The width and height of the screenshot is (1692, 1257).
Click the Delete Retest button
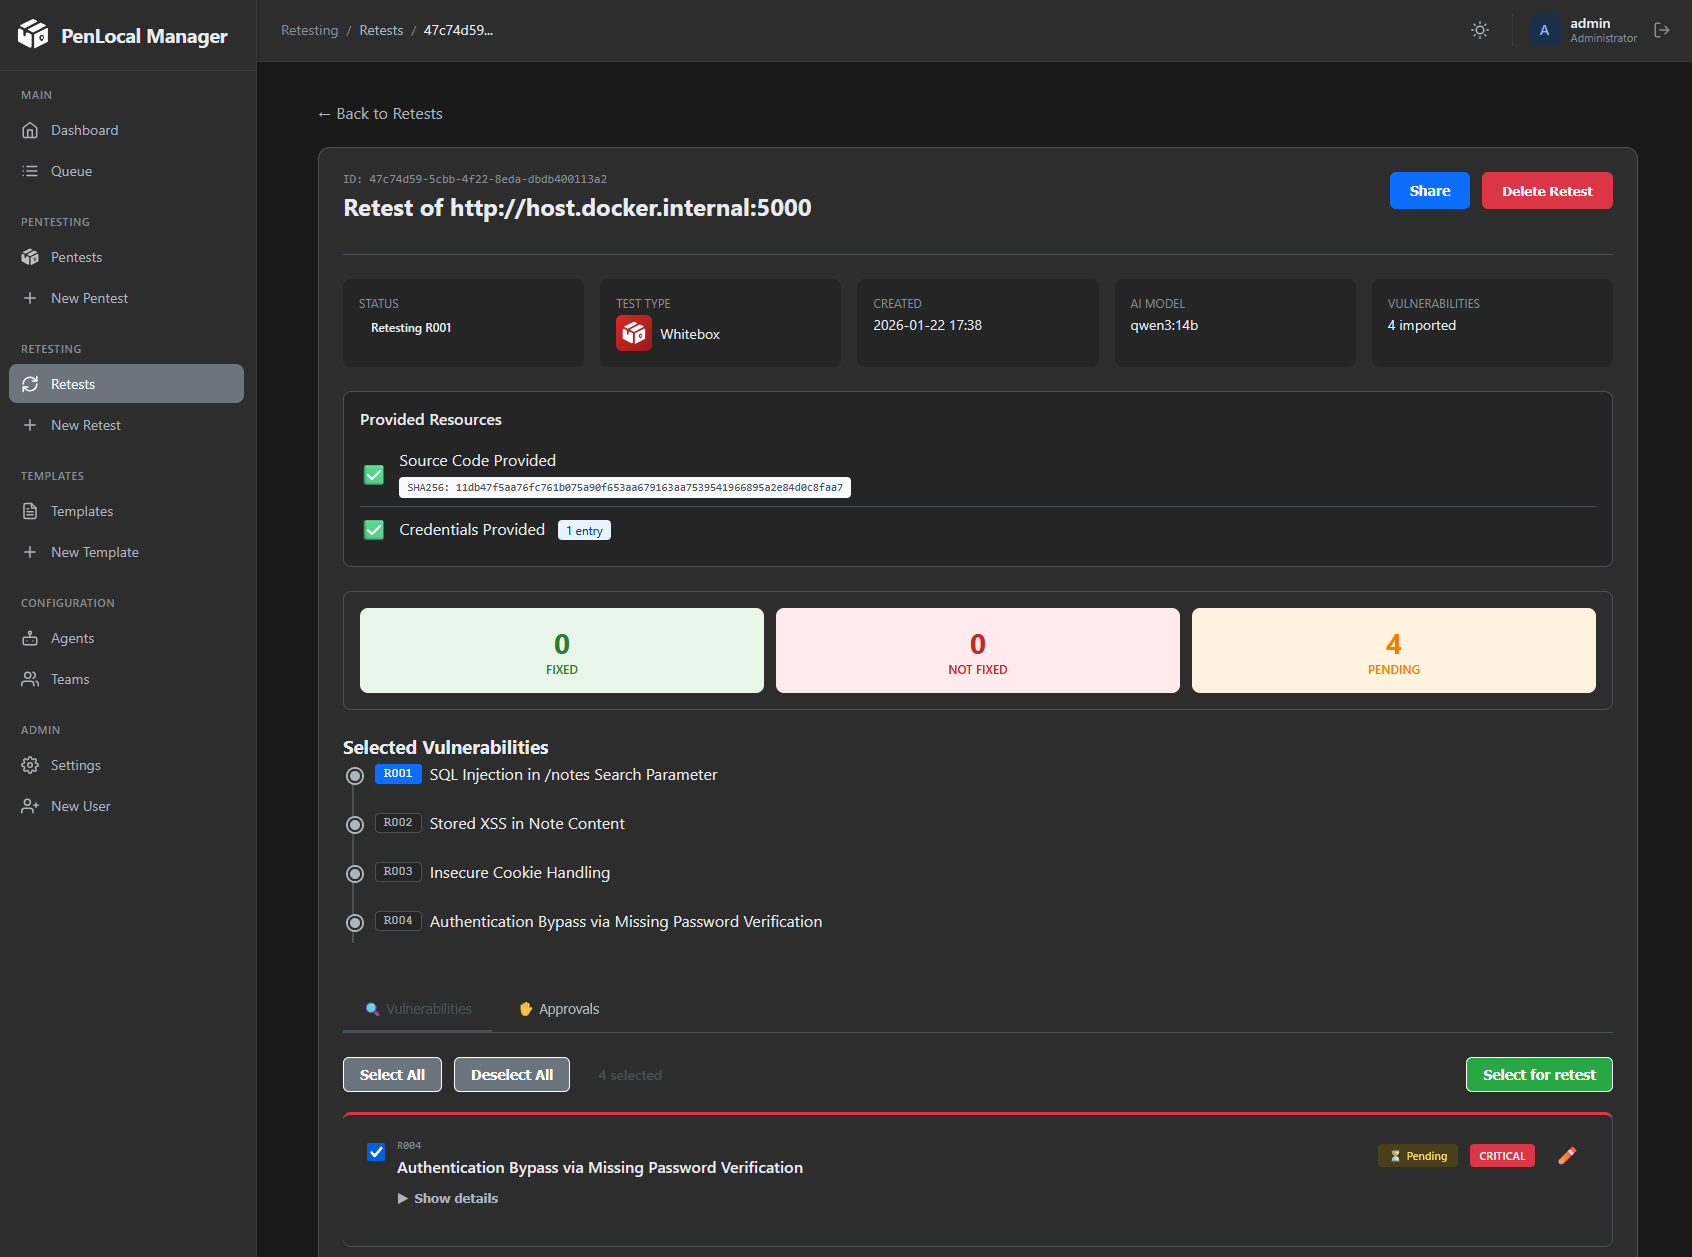[1546, 191]
